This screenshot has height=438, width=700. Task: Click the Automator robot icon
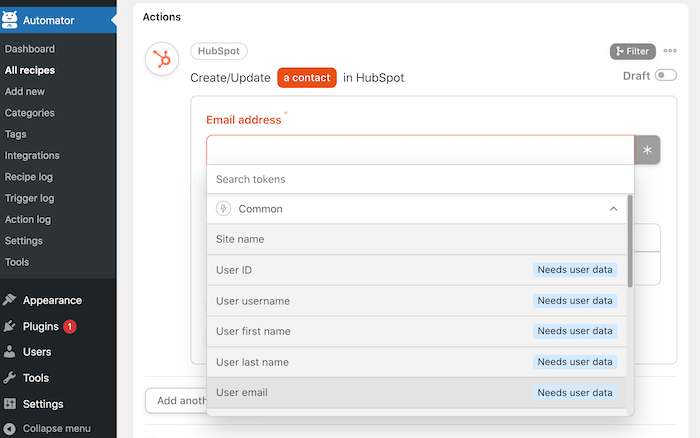click(9, 20)
